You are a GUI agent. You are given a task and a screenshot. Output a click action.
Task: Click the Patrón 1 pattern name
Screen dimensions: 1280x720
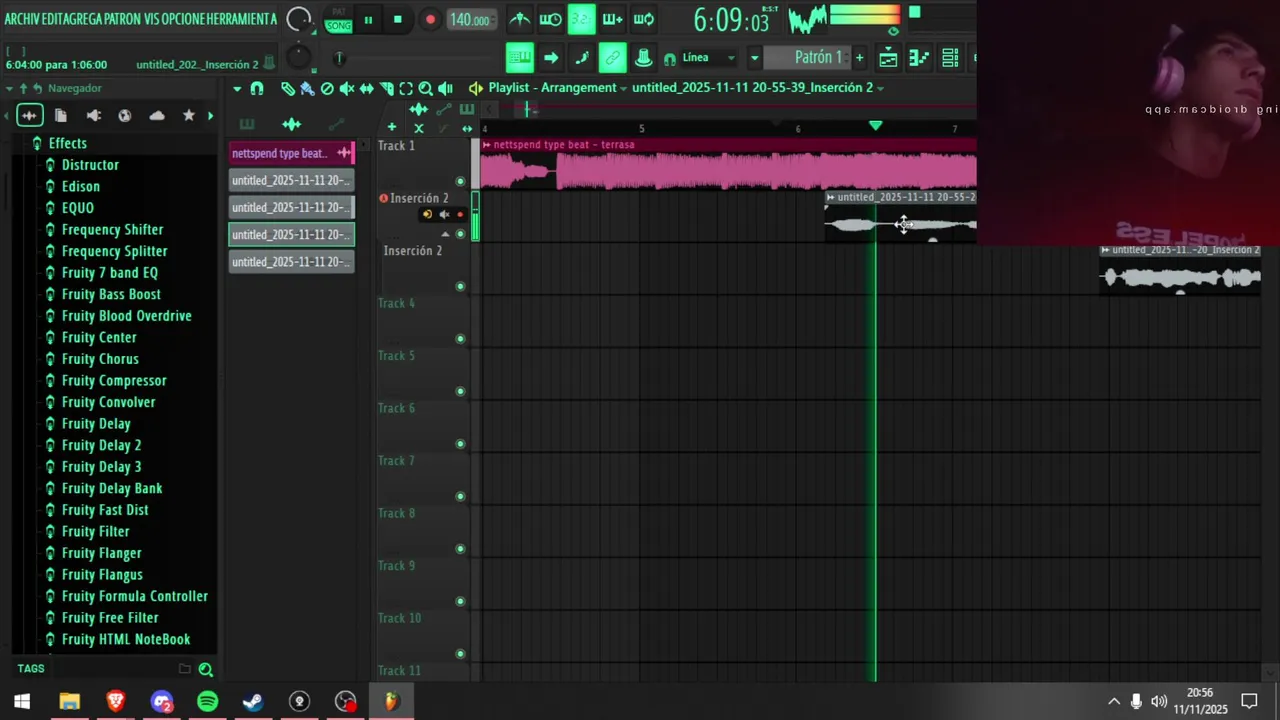point(817,57)
